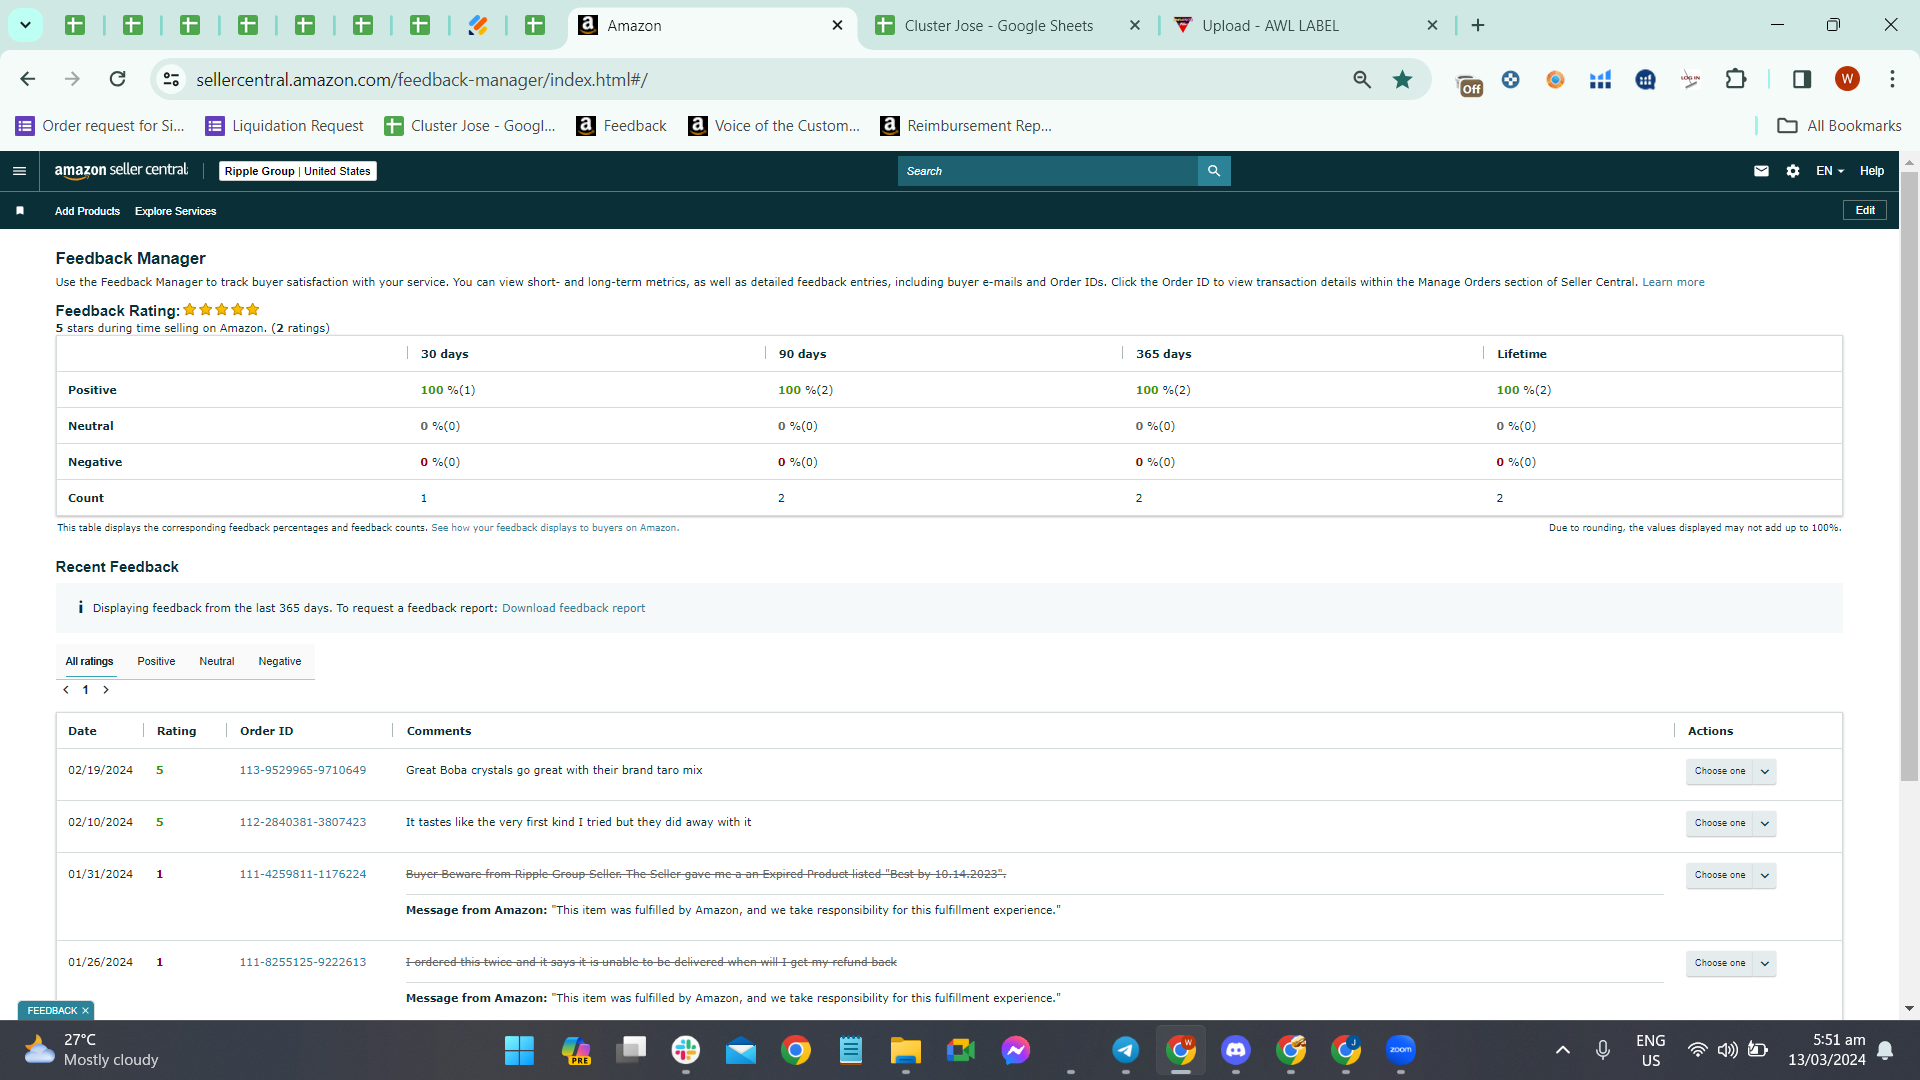
Task: Open the Mail app from the taskbar
Action: (x=741, y=1050)
